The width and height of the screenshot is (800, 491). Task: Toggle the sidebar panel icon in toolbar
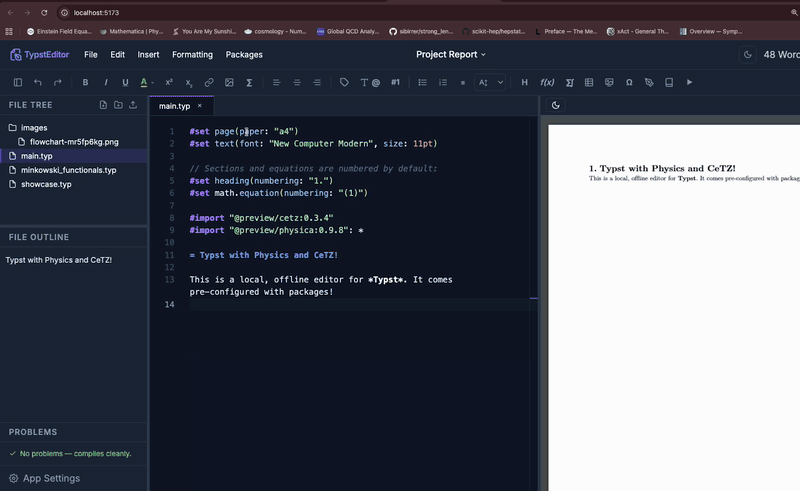tap(18, 82)
